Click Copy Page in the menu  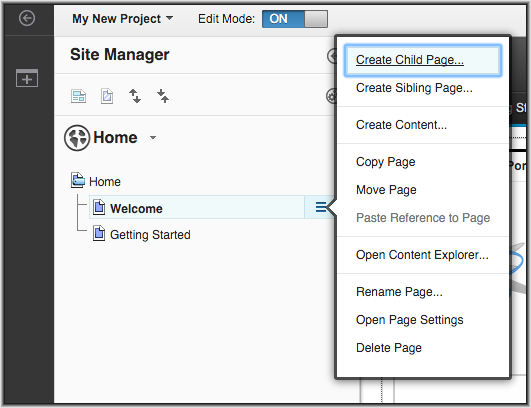coord(385,162)
